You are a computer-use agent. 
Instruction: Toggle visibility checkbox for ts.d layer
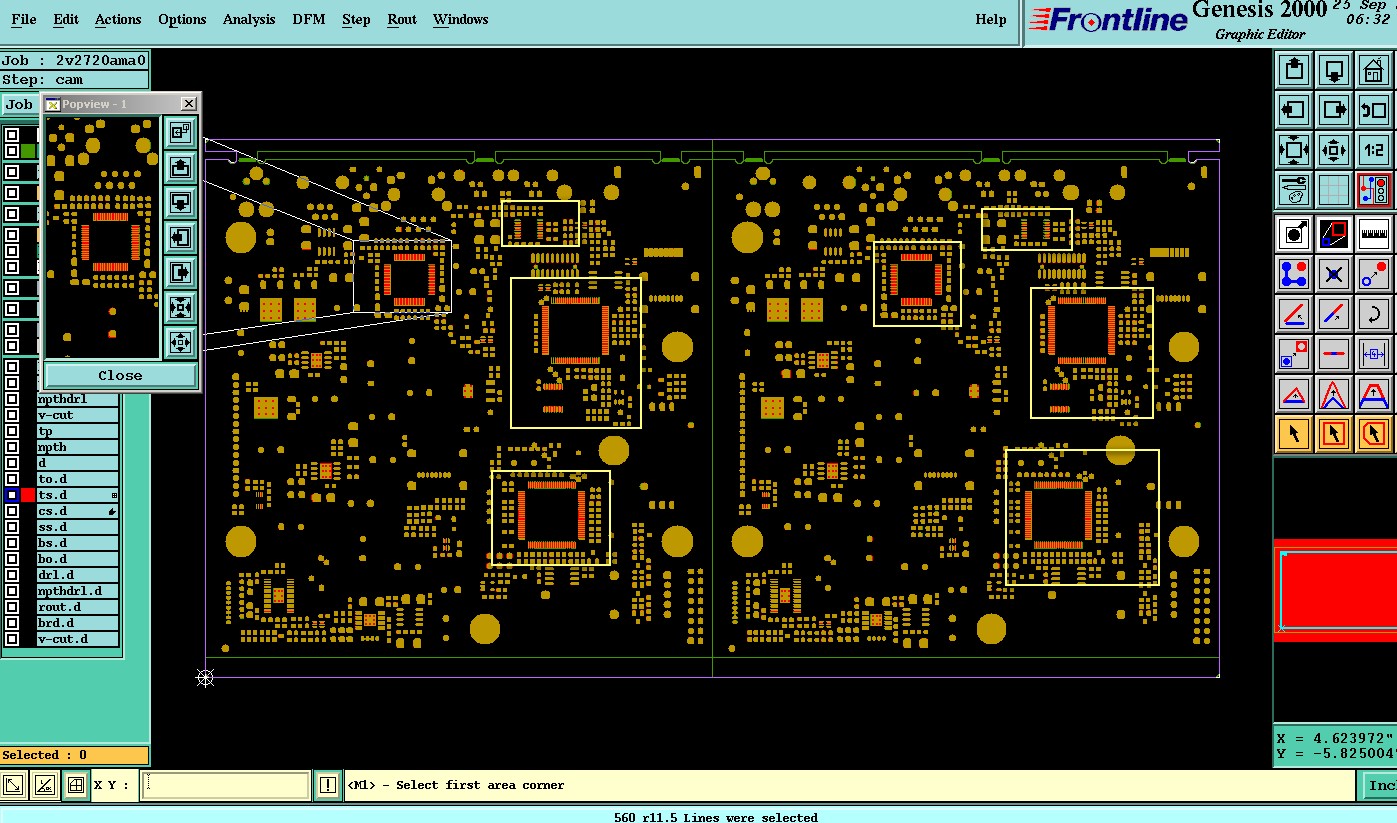click(12, 495)
